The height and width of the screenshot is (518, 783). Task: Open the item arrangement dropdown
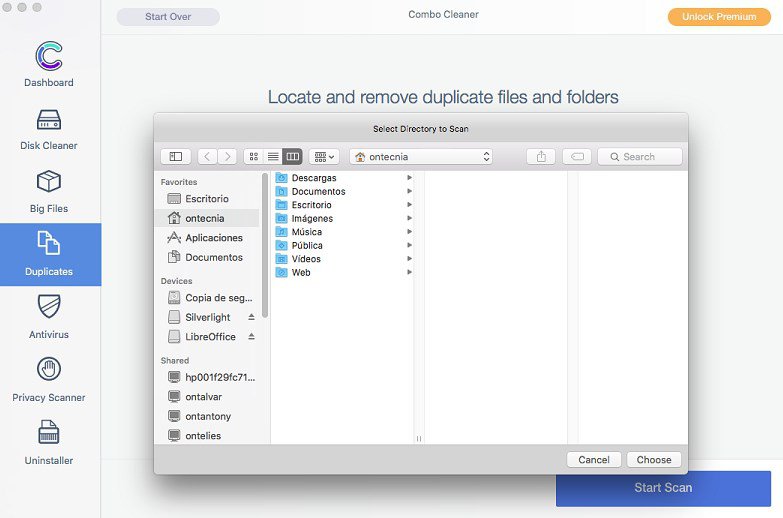(324, 157)
